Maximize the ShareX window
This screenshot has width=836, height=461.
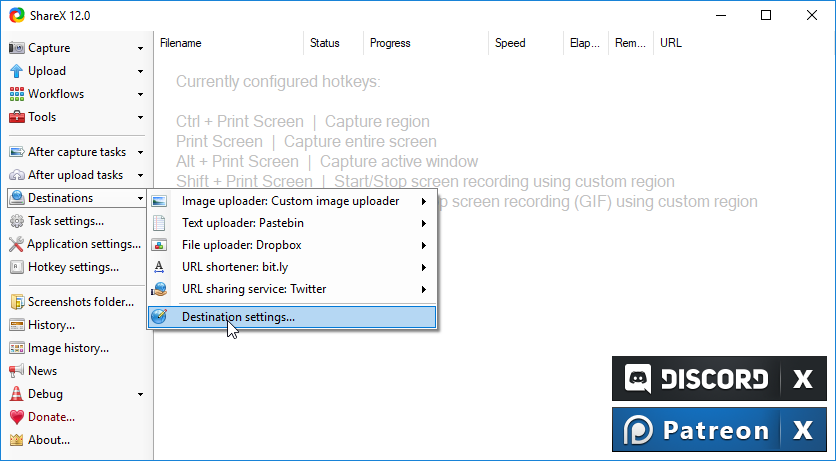click(766, 15)
